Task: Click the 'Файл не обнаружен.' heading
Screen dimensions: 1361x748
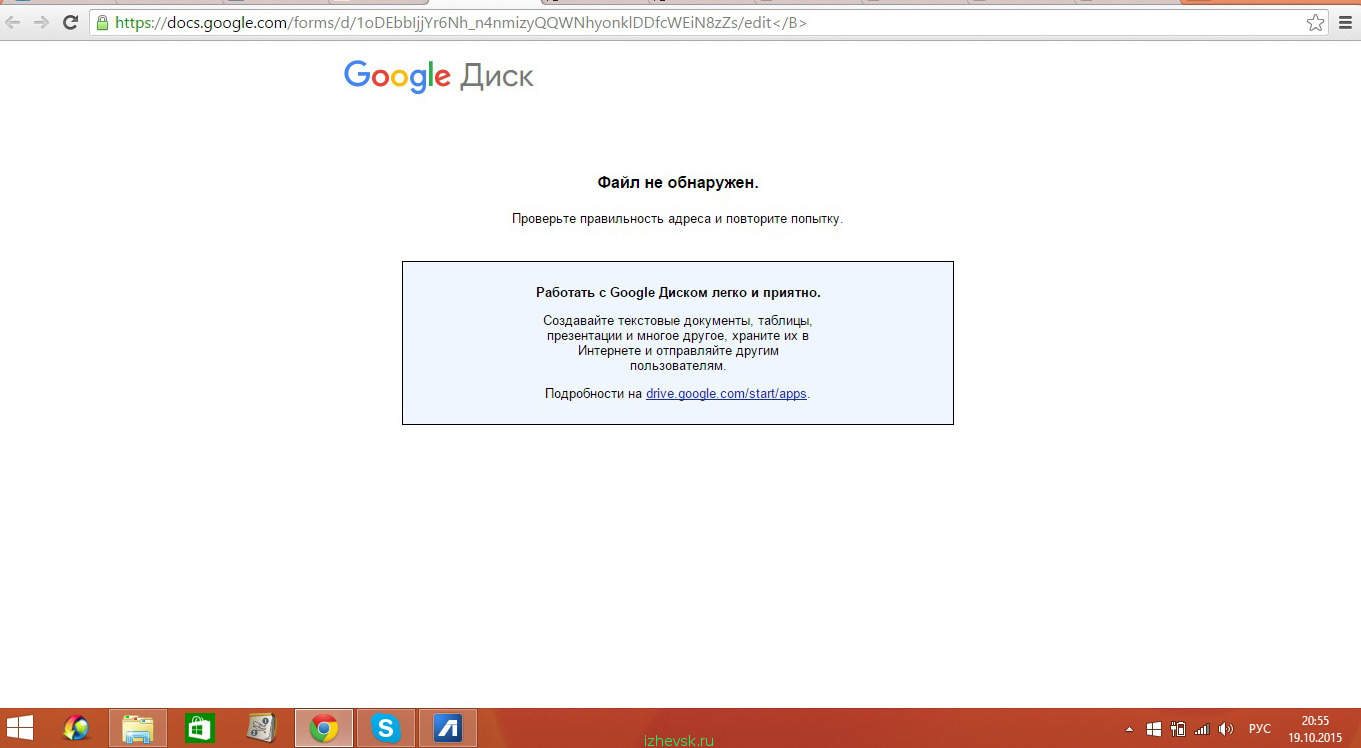Action: coord(678,183)
